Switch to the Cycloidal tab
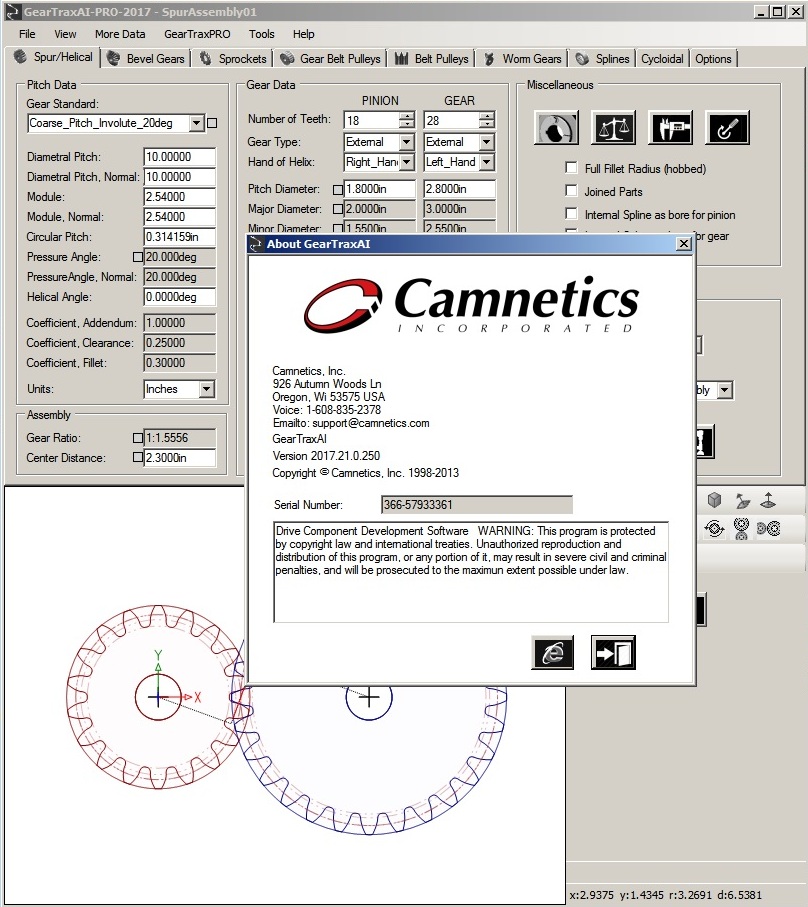The height and width of the screenshot is (907, 808). 662,58
